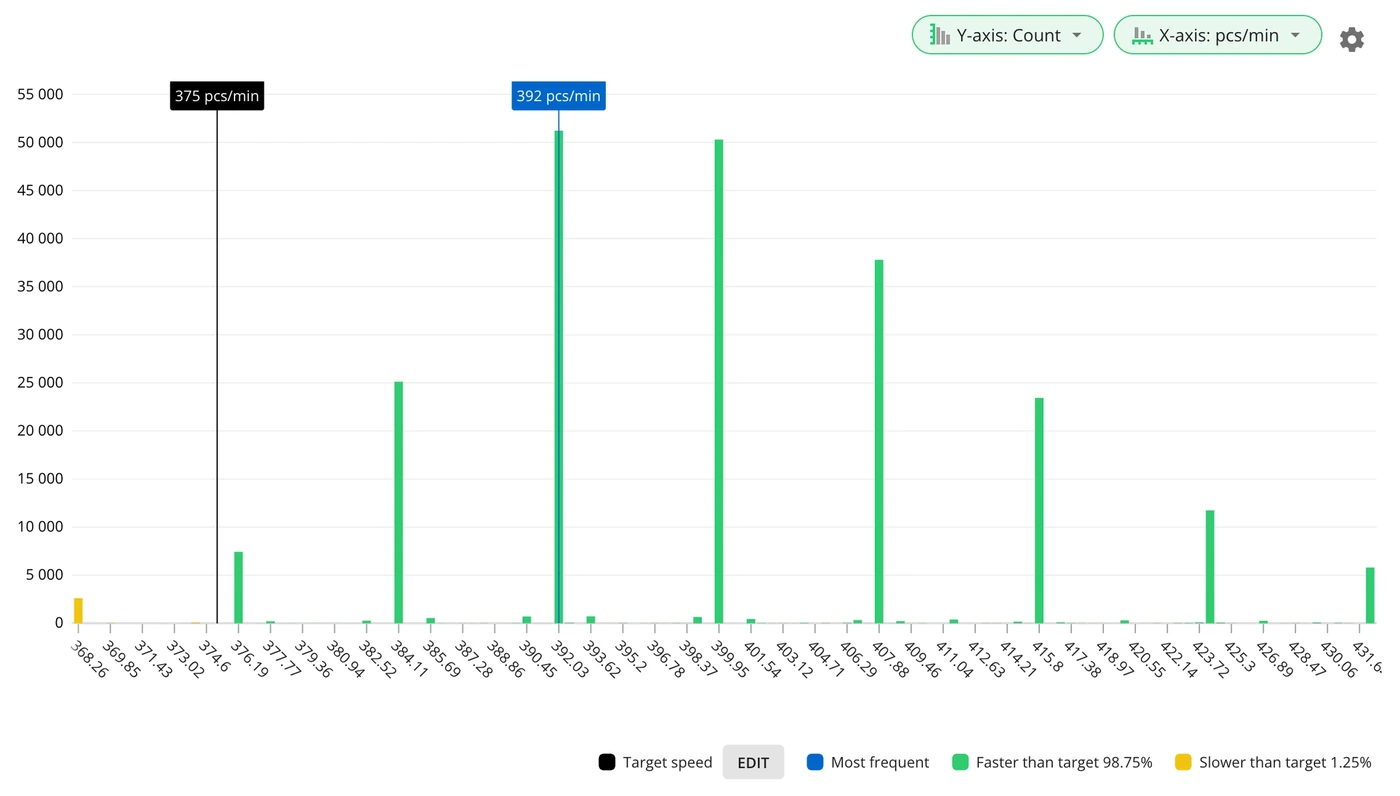
Task: Click the Most frequent legend text
Action: [880, 762]
